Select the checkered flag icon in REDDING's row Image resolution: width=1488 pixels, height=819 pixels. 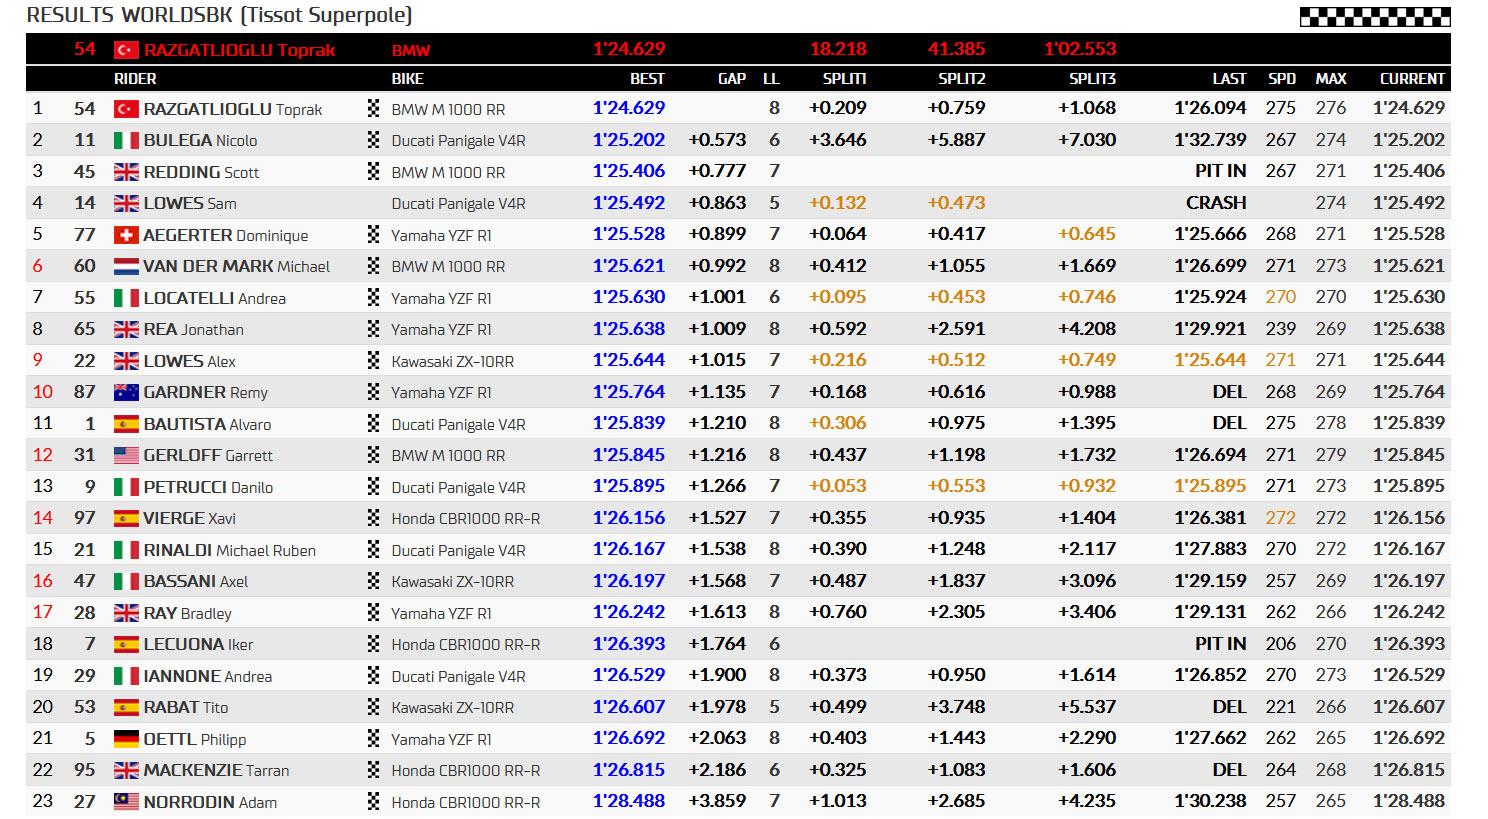(374, 172)
